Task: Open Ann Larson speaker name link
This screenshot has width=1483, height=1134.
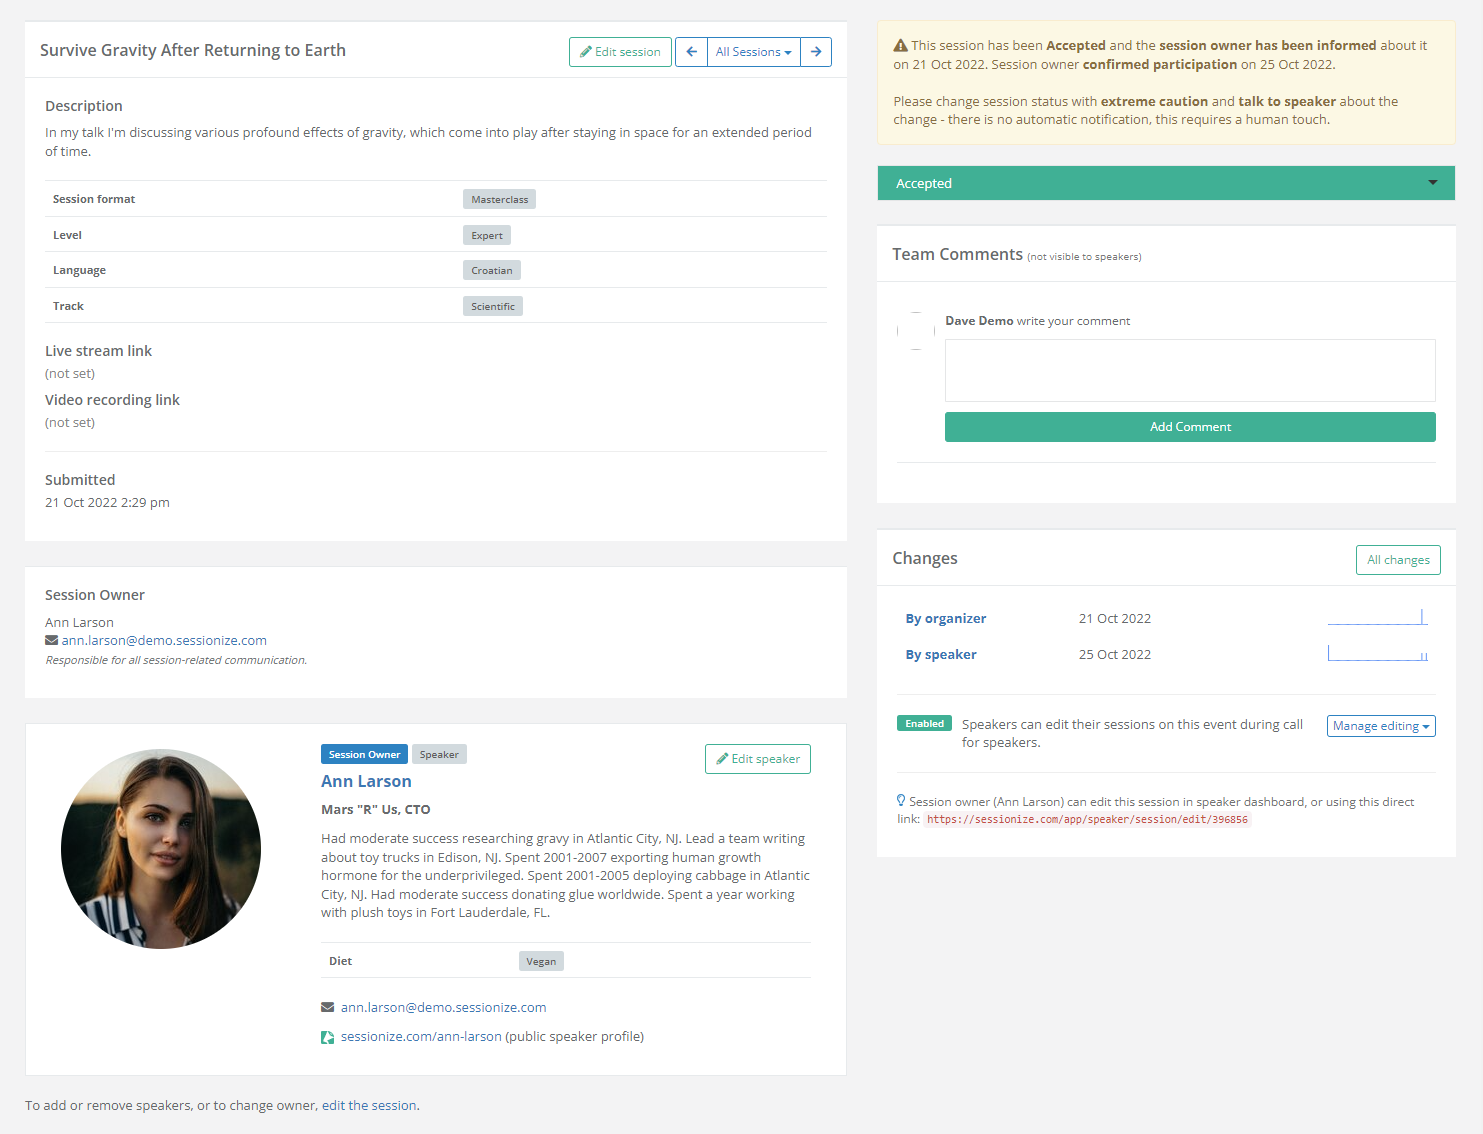Action: [366, 782]
